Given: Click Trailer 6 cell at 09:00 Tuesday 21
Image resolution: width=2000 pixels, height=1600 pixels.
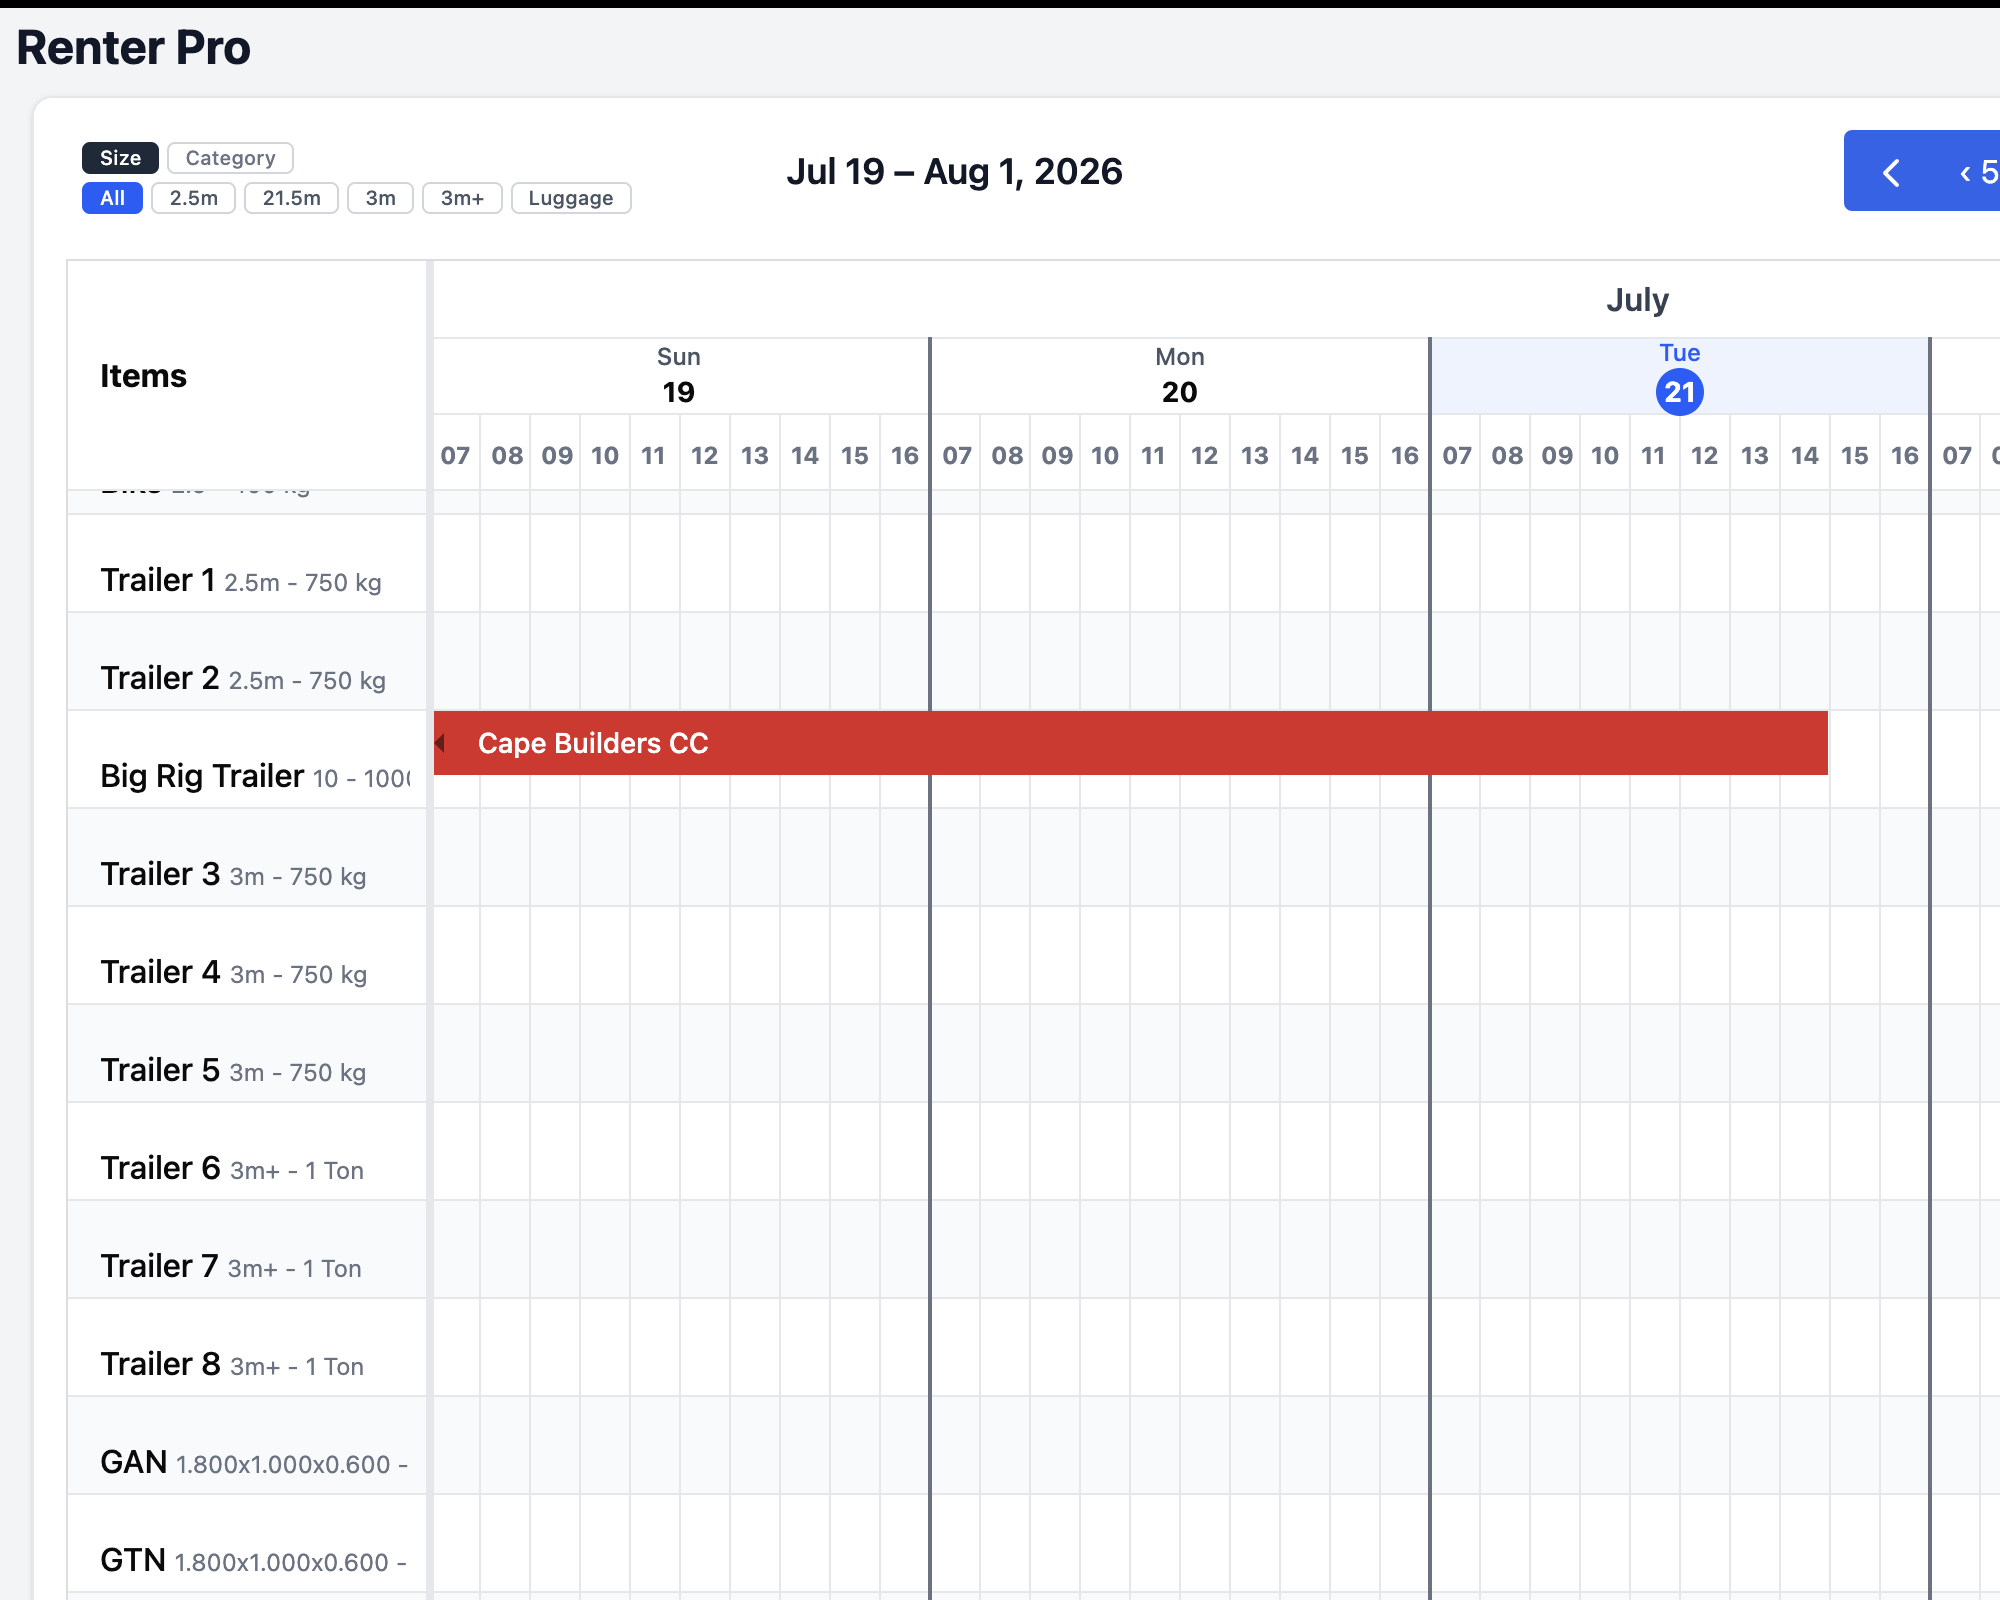Looking at the screenshot, I should [1555, 1151].
